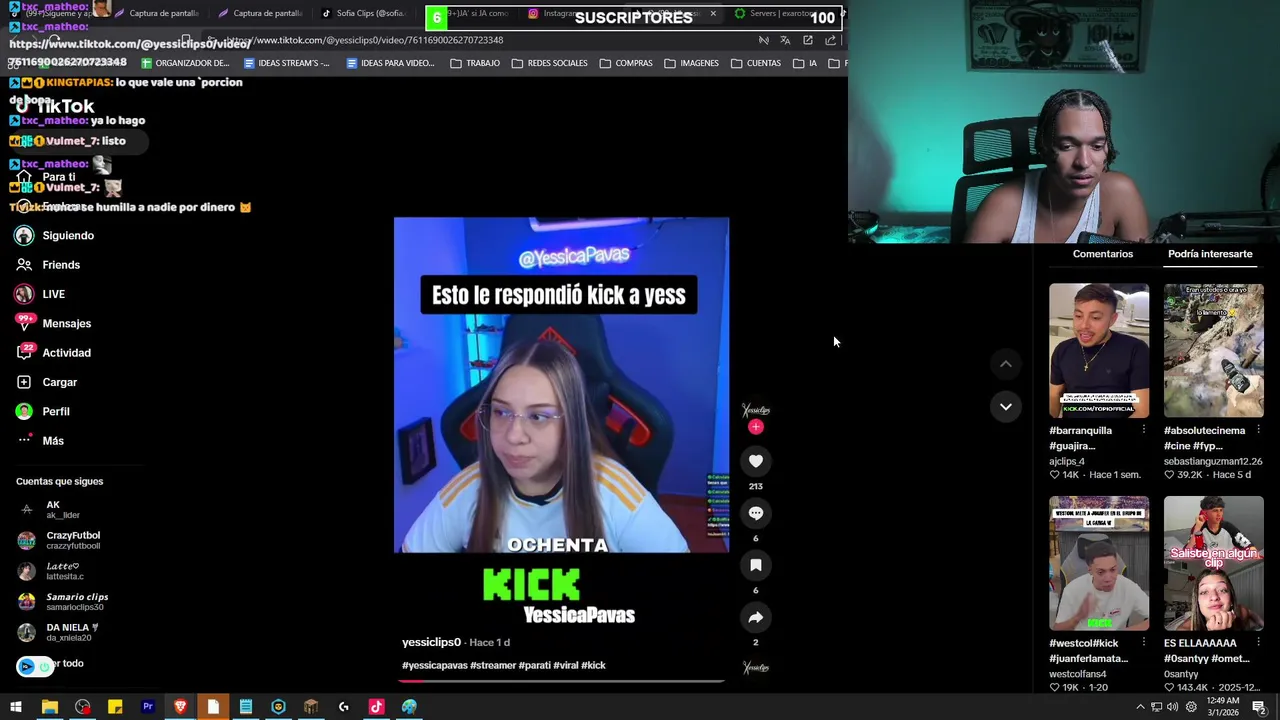Click the share icon in address bar
This screenshot has height=720, width=1280.
tap(831, 40)
